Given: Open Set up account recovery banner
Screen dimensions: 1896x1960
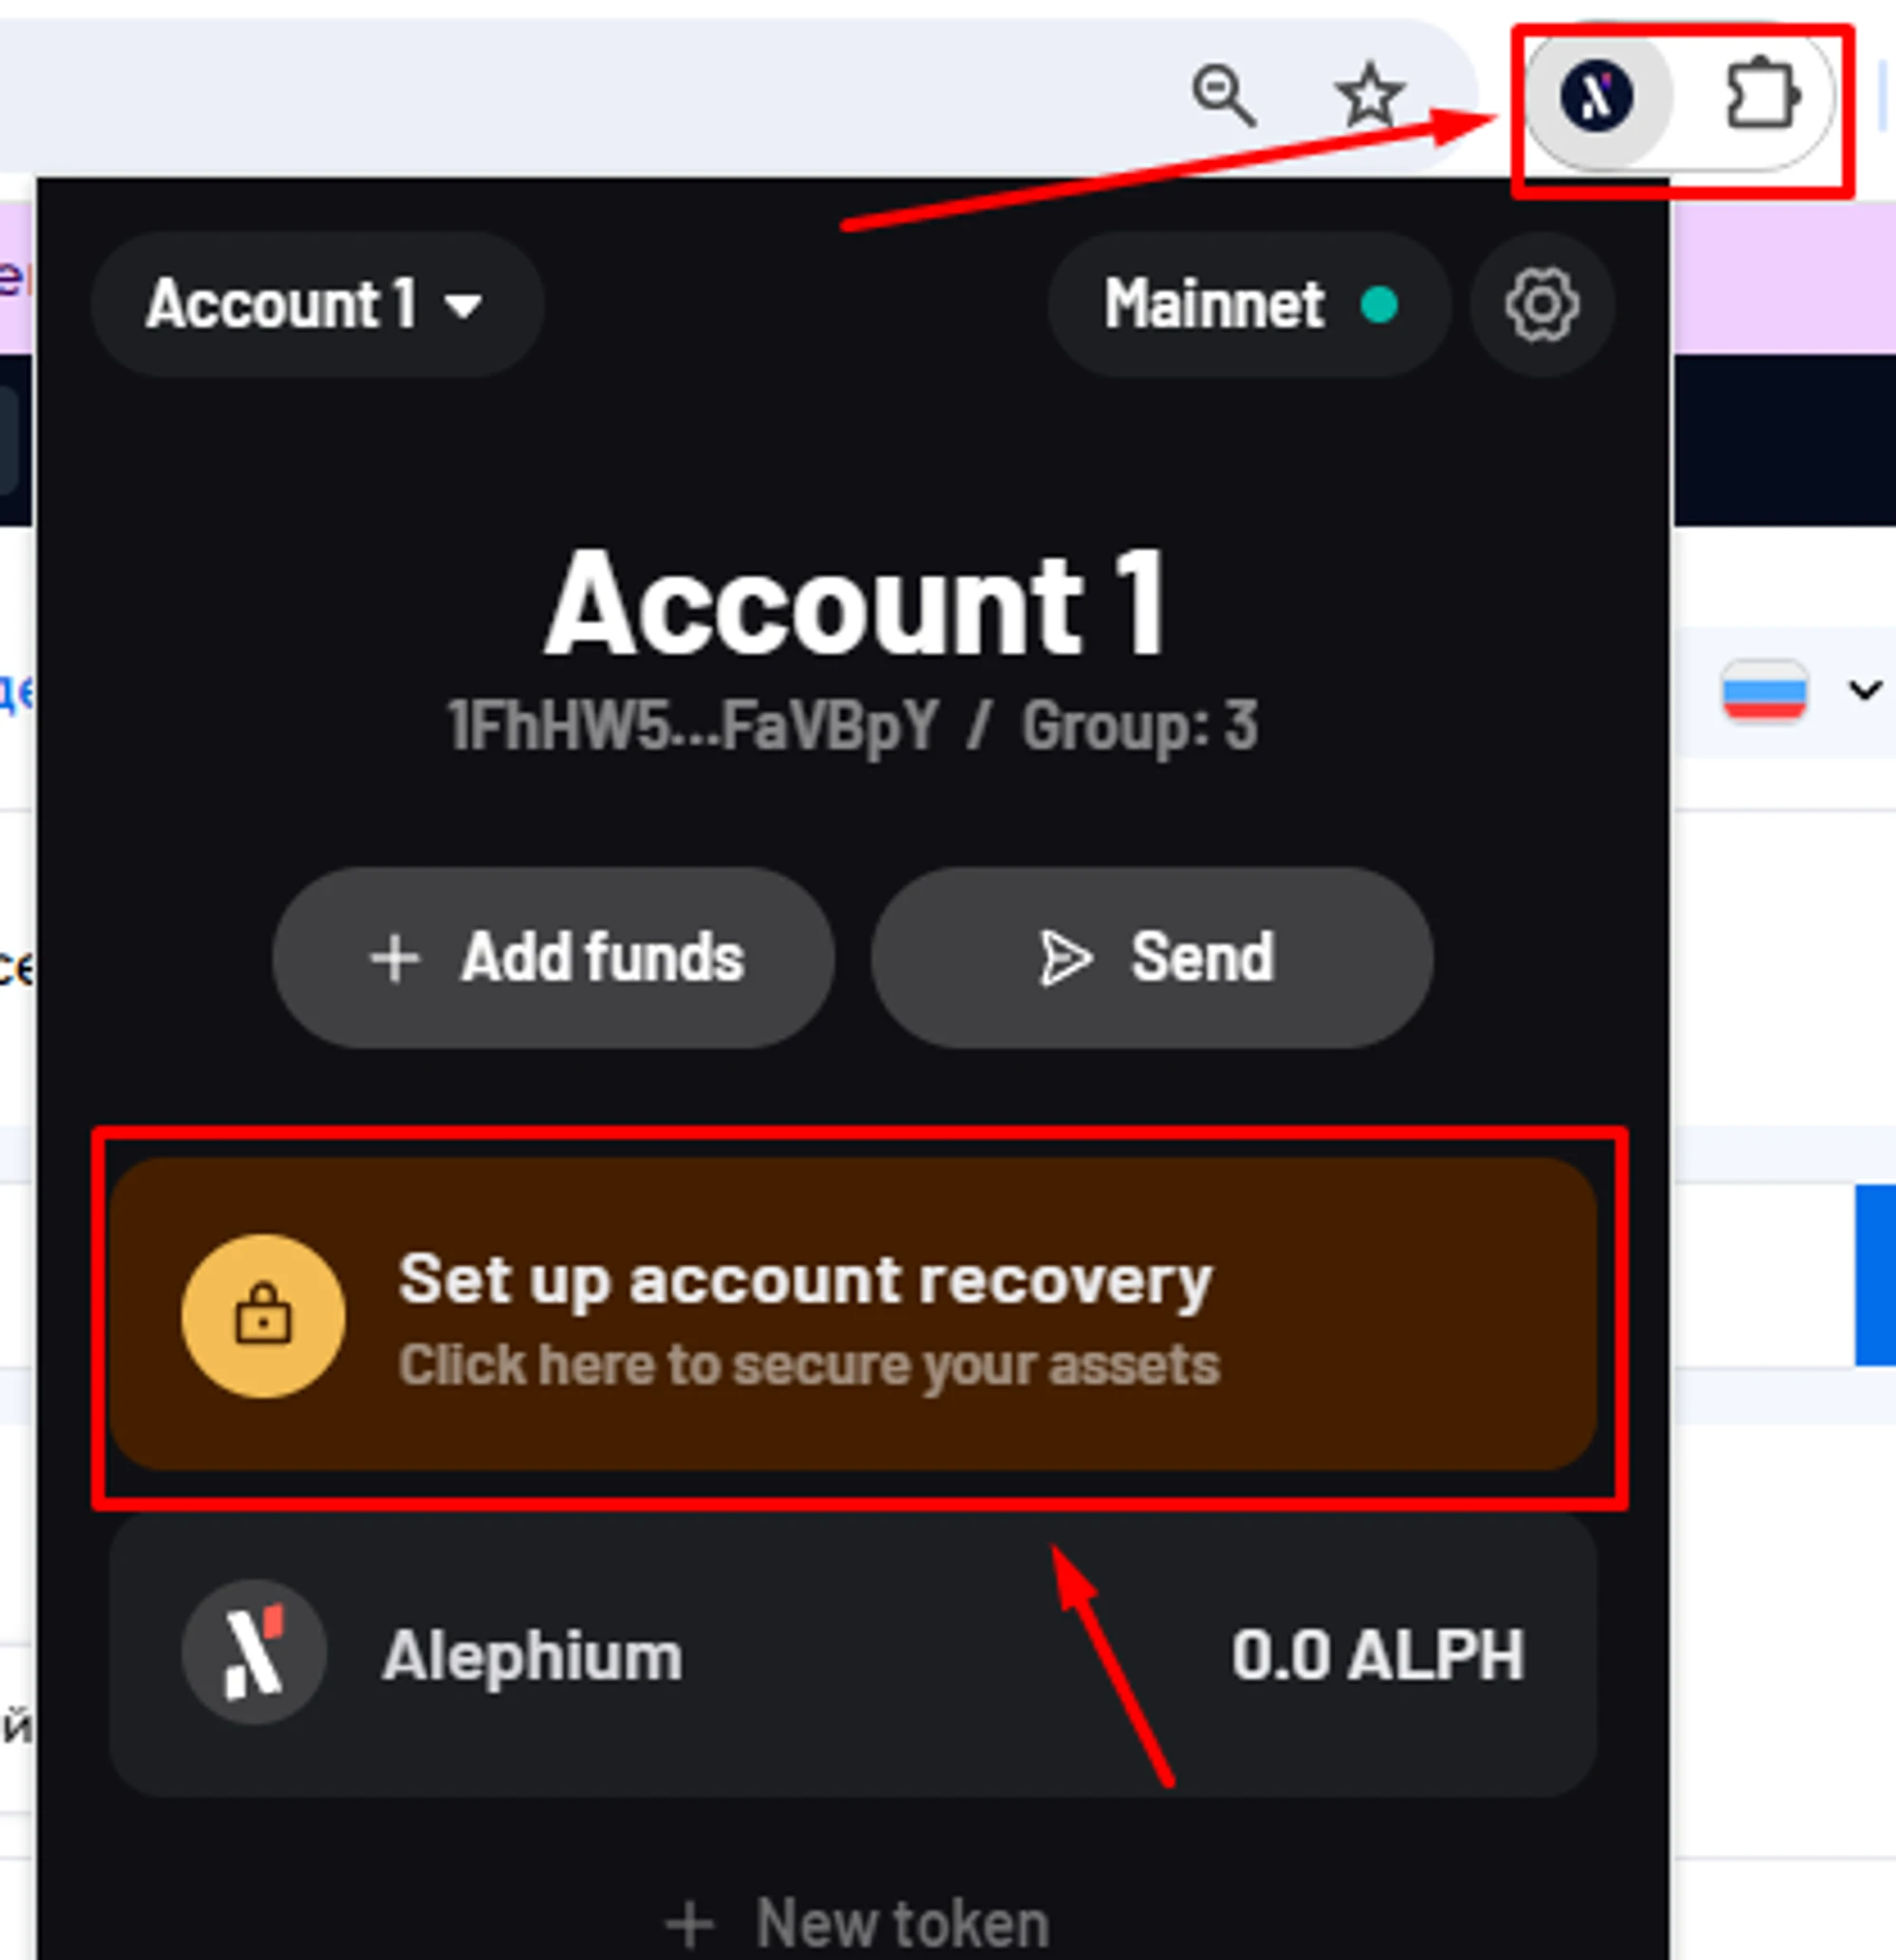Looking at the screenshot, I should click(853, 1314).
